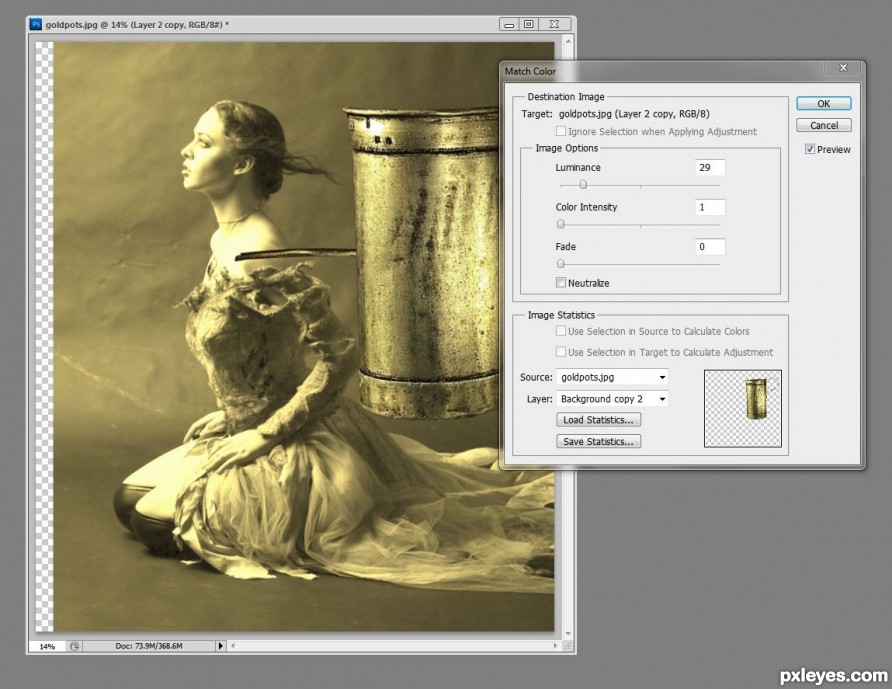
Task: Open the document status info arrow menu
Action: click(221, 646)
